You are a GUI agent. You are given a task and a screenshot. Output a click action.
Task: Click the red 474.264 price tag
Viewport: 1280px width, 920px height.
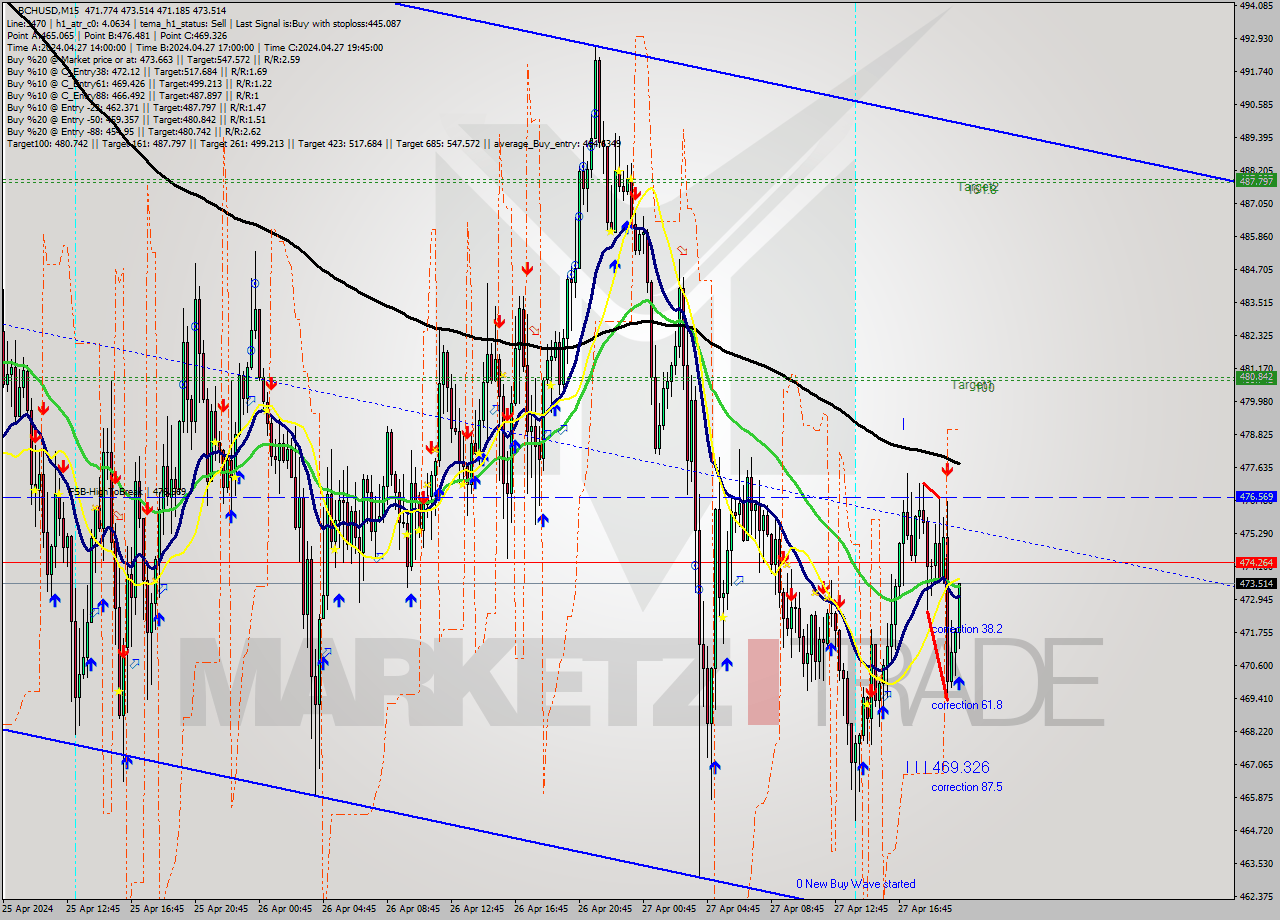click(x=1256, y=562)
